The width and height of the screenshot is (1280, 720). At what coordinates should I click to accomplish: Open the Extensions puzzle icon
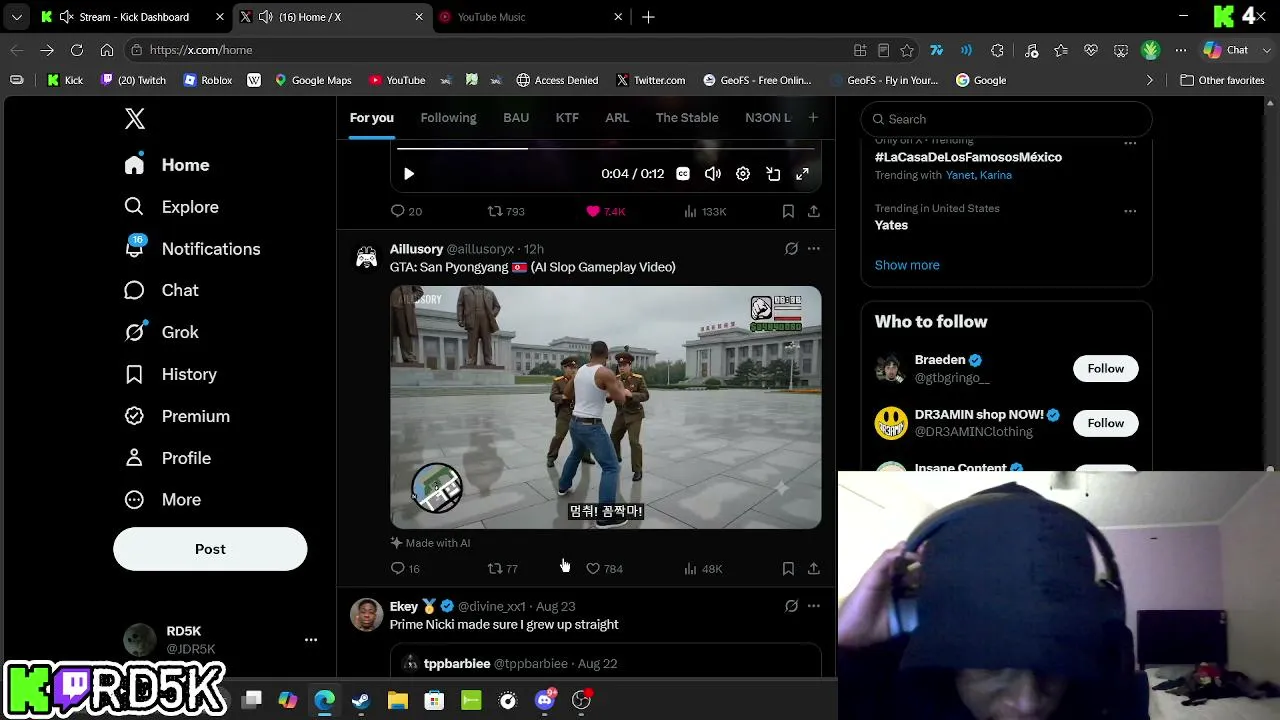(997, 50)
